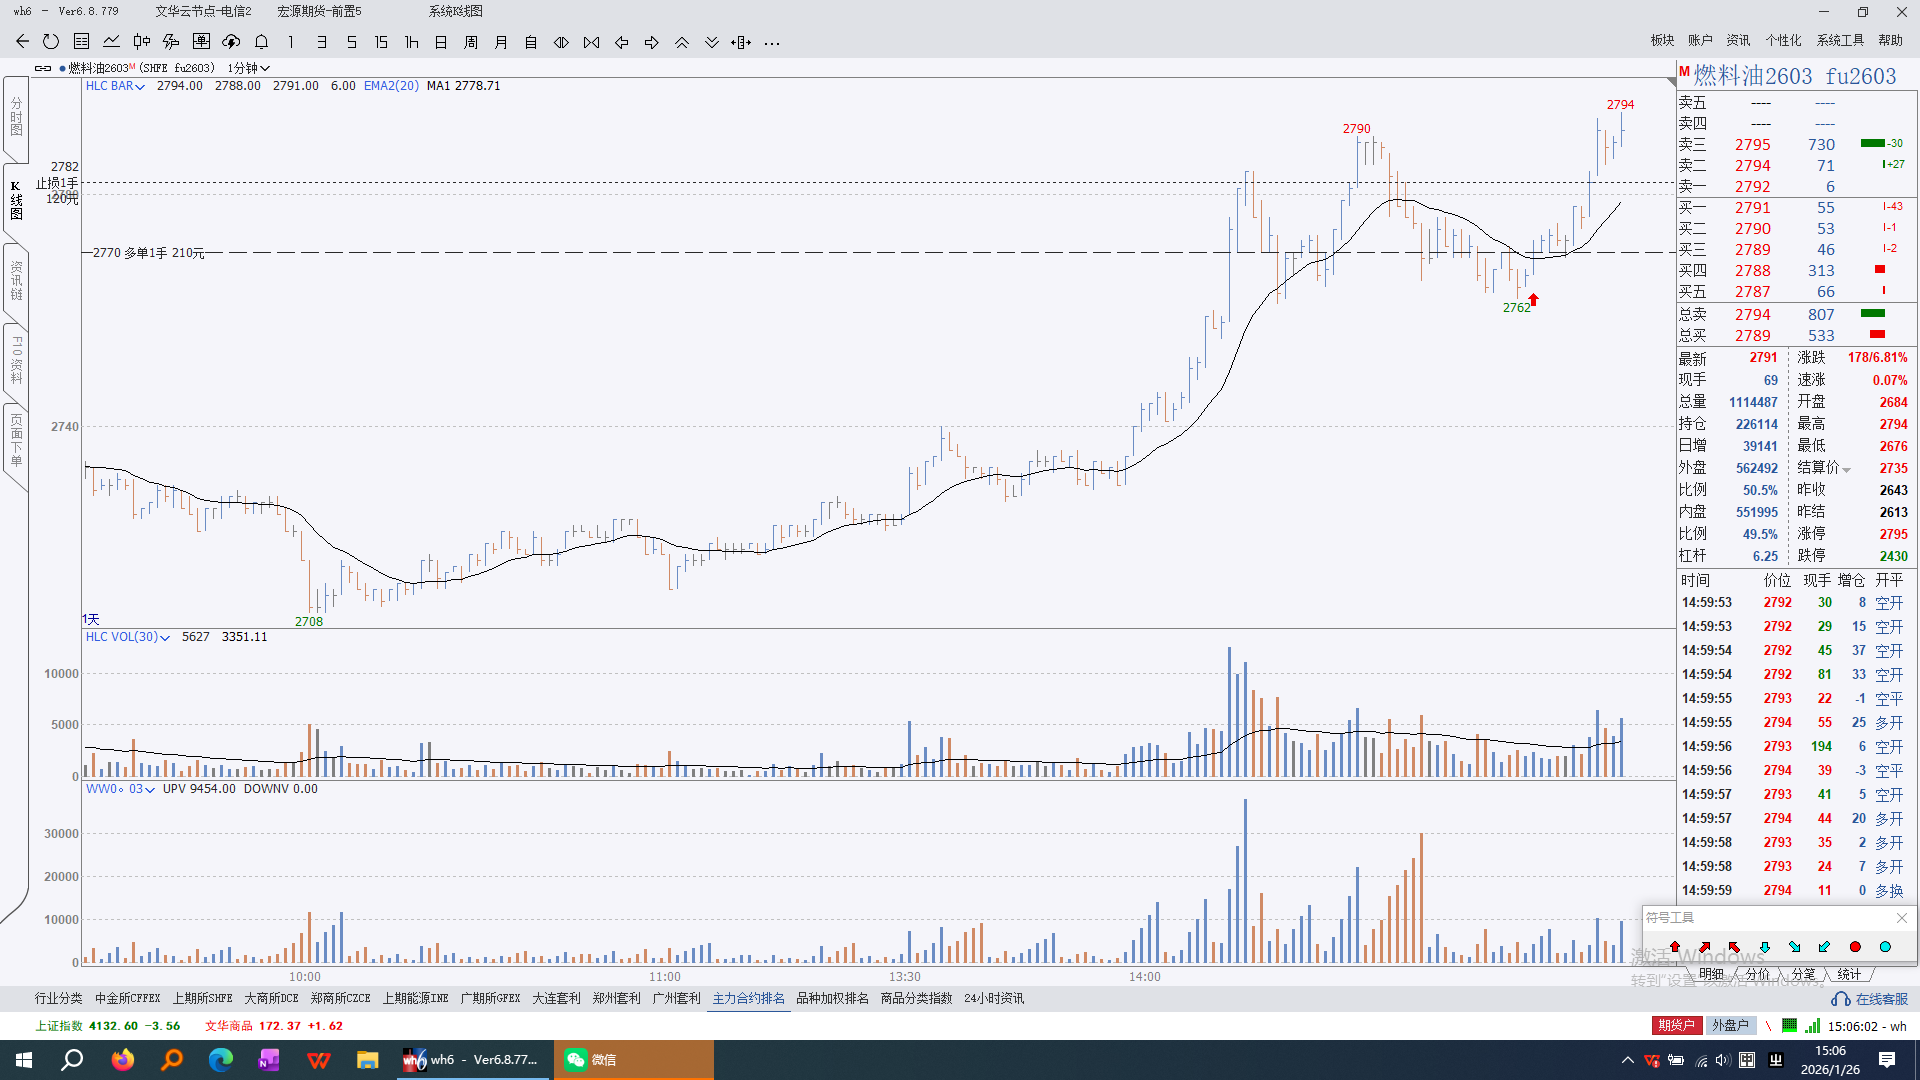This screenshot has height=1080, width=1920.
Task: Open the quote list icon
Action: click(81, 42)
